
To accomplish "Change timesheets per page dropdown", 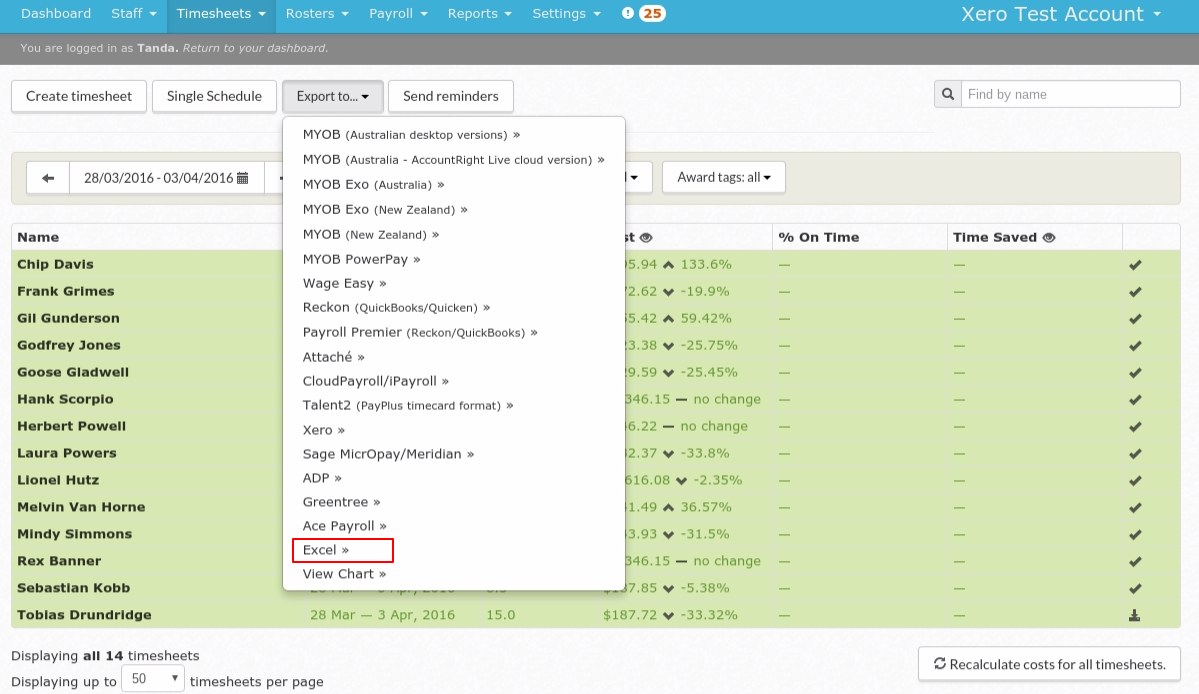I will [x=153, y=679].
